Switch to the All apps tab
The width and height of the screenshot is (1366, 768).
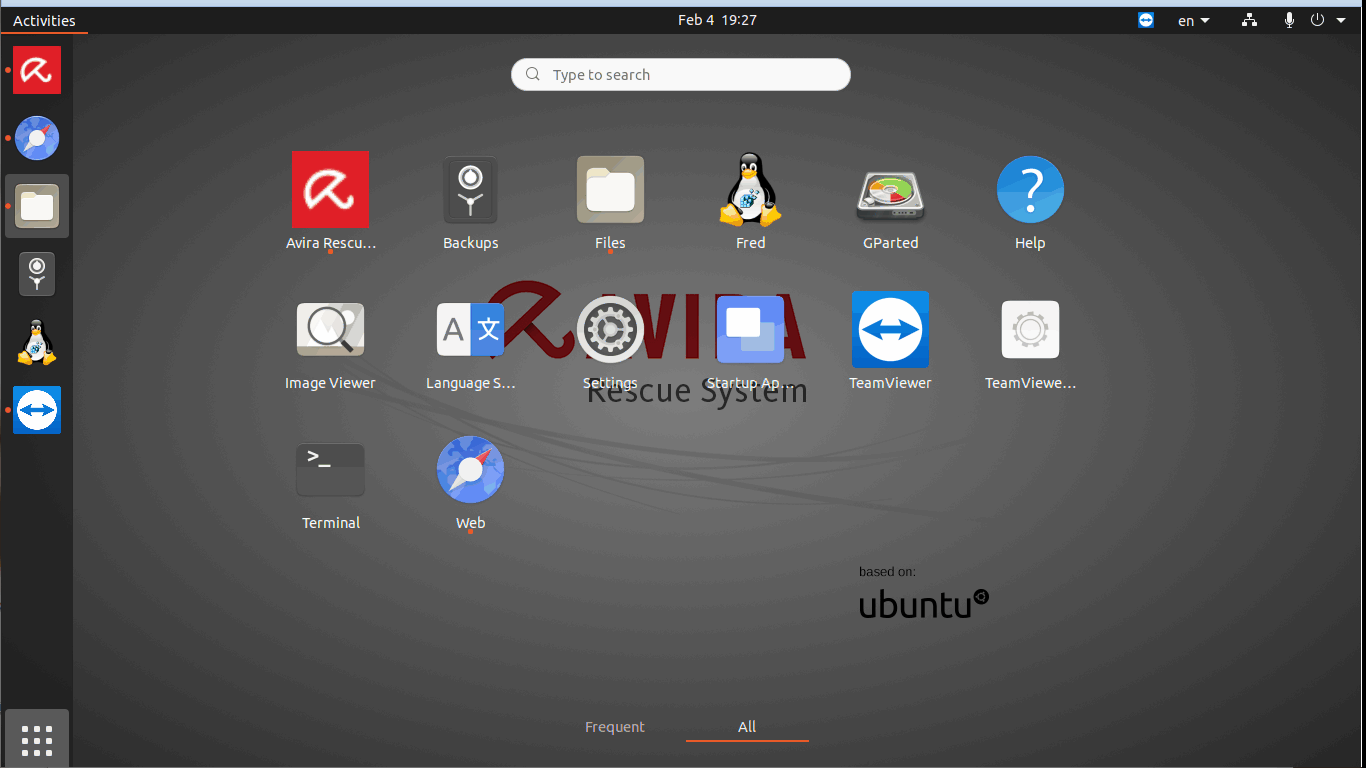point(747,727)
